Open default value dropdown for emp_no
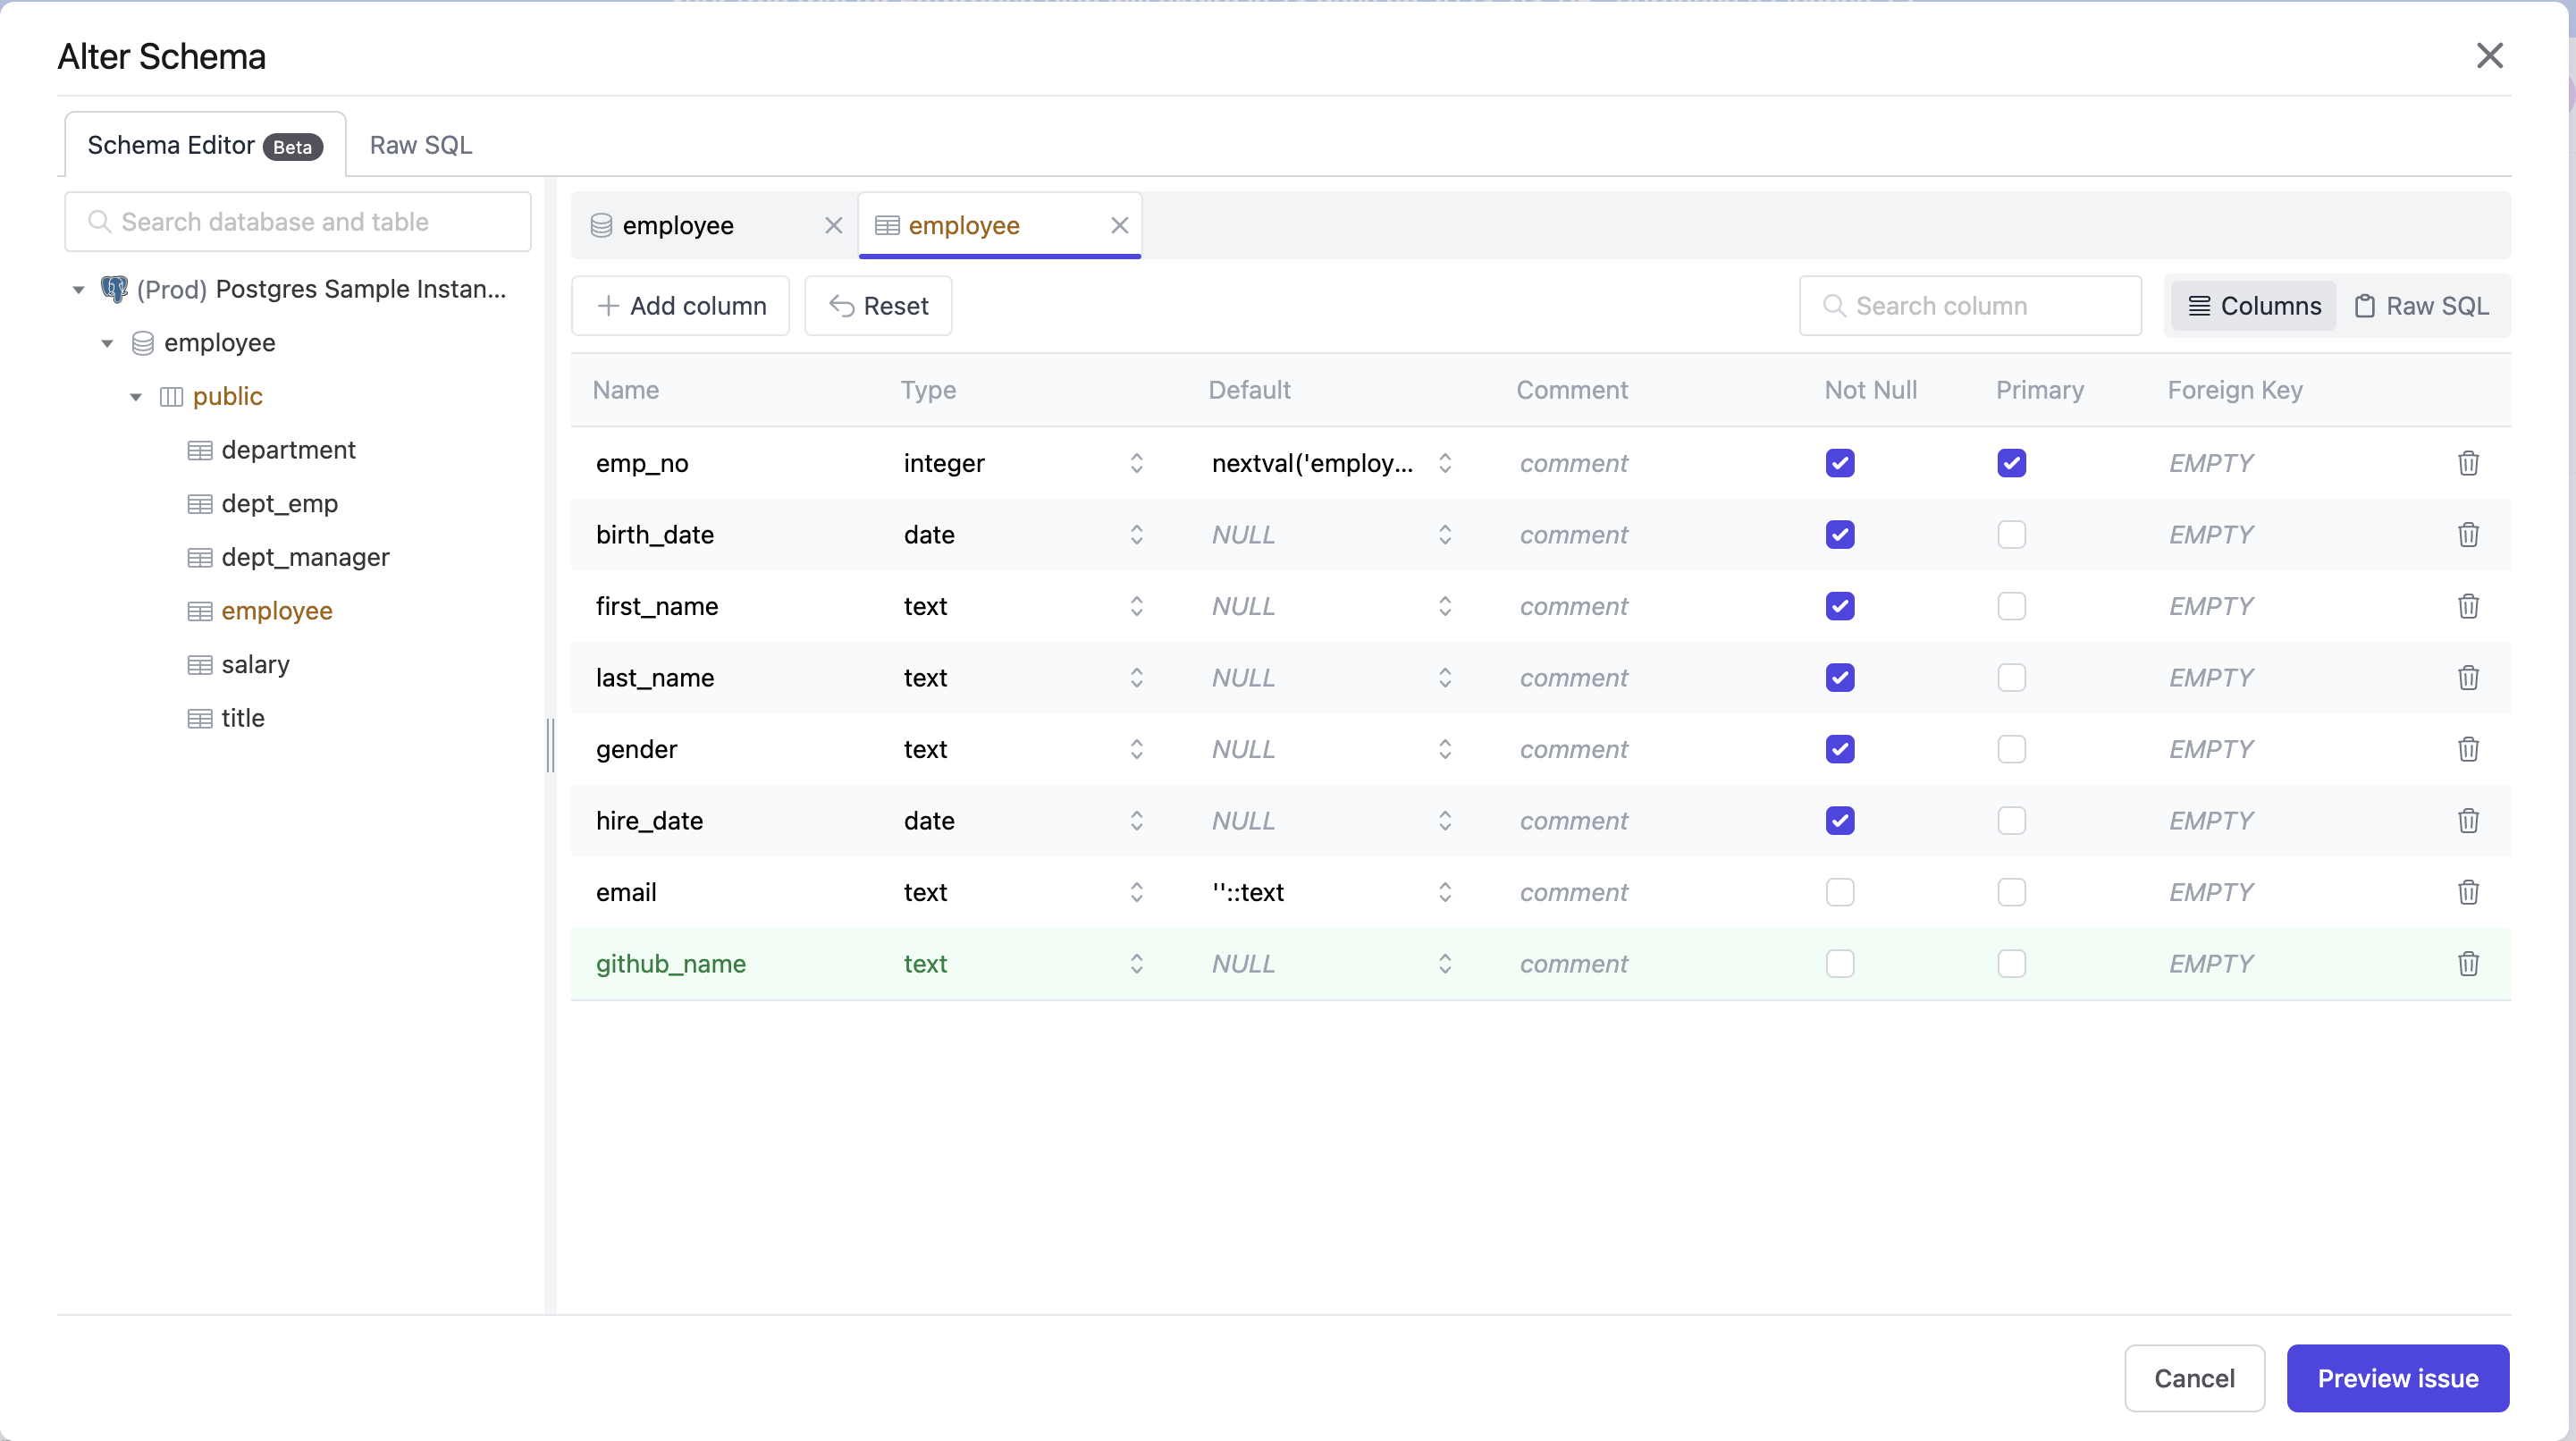 click(x=1444, y=463)
